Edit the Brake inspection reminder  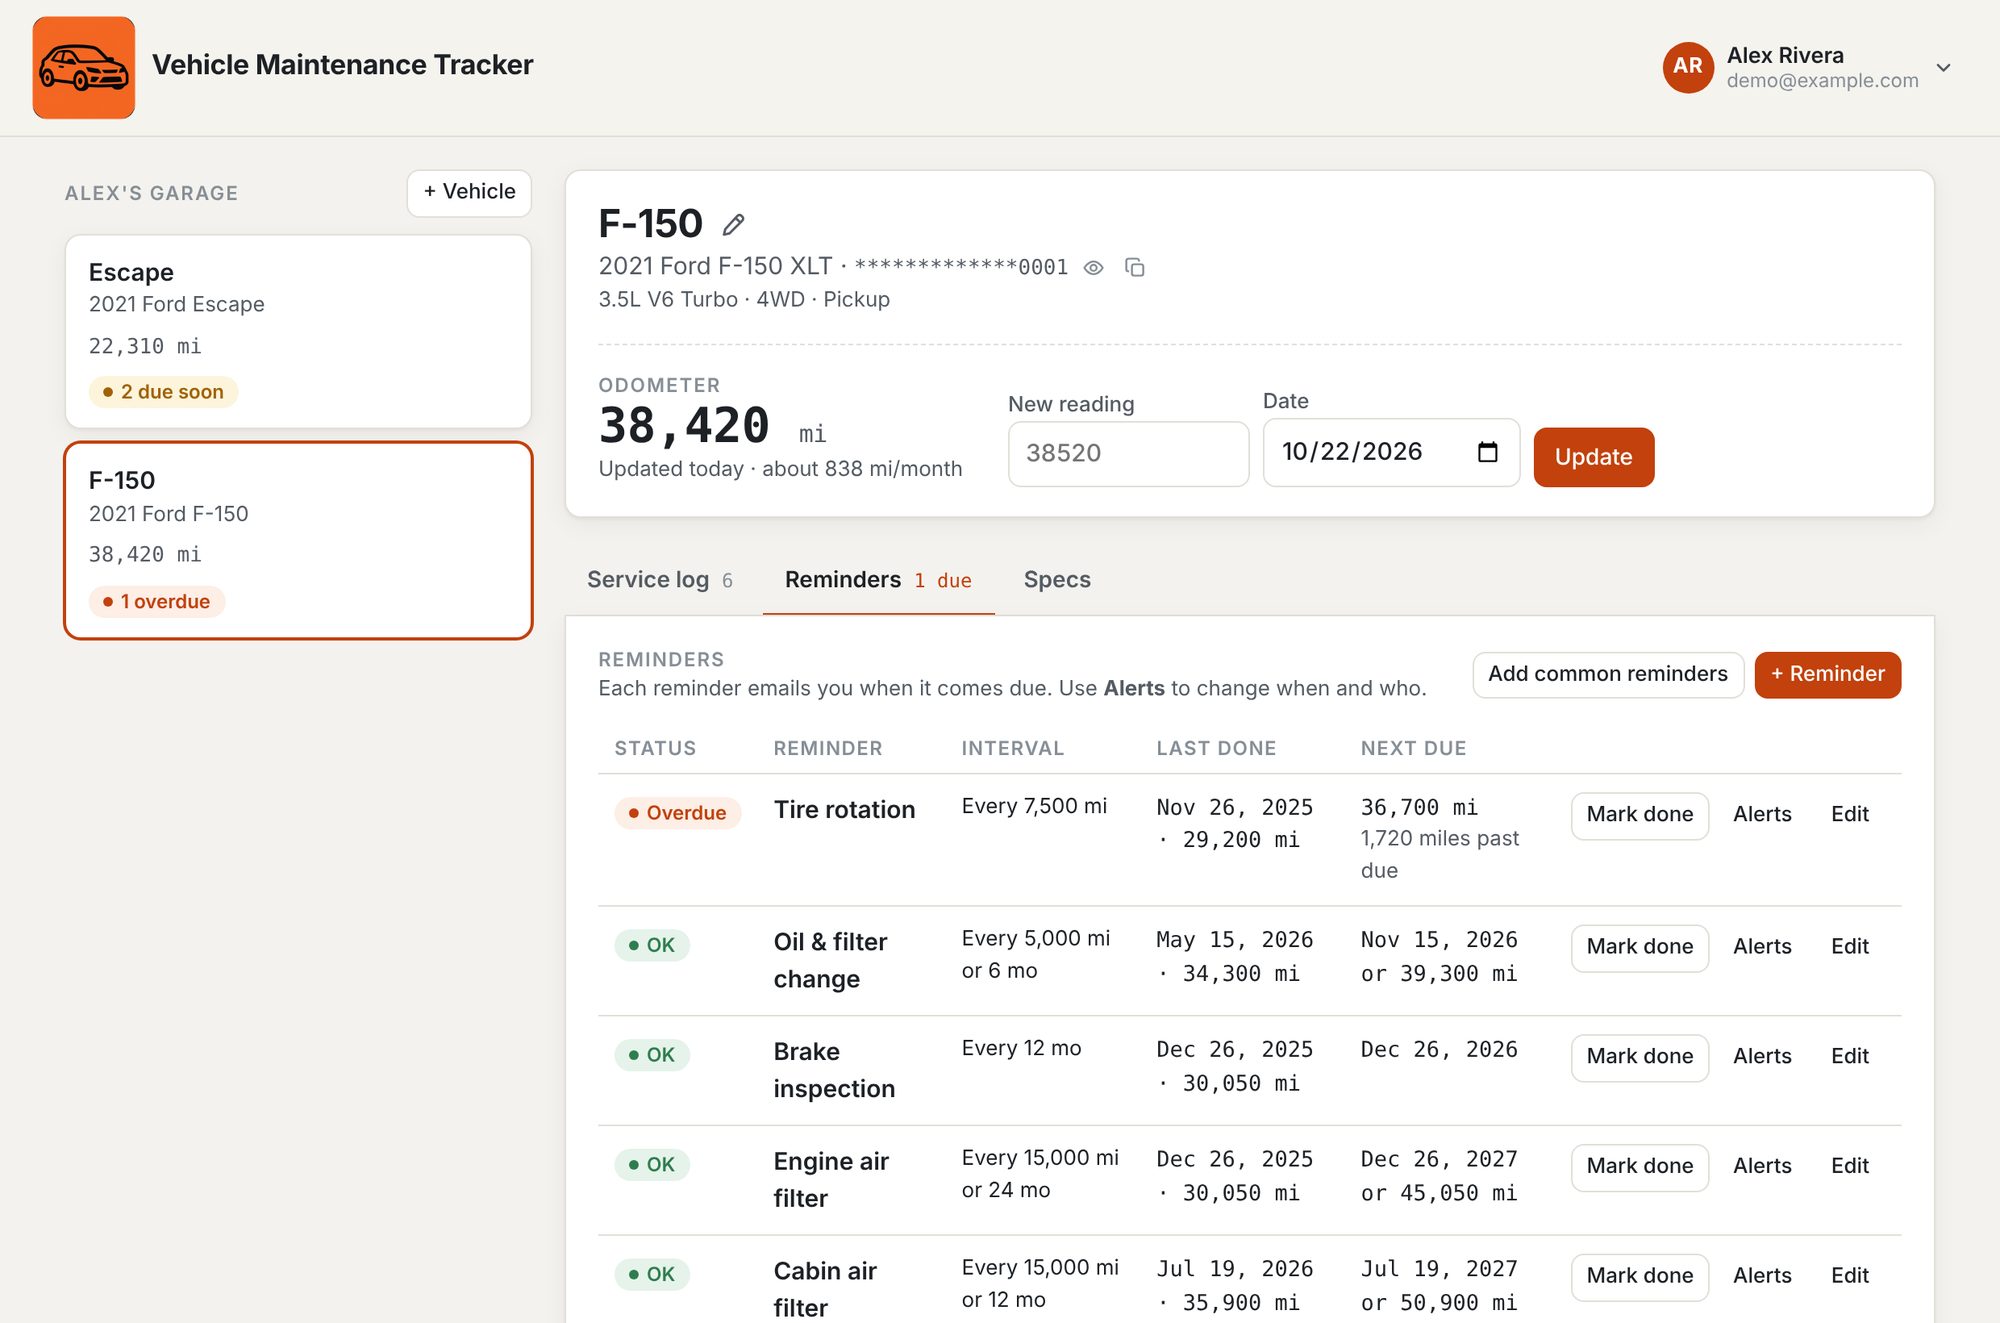[x=1850, y=1057]
